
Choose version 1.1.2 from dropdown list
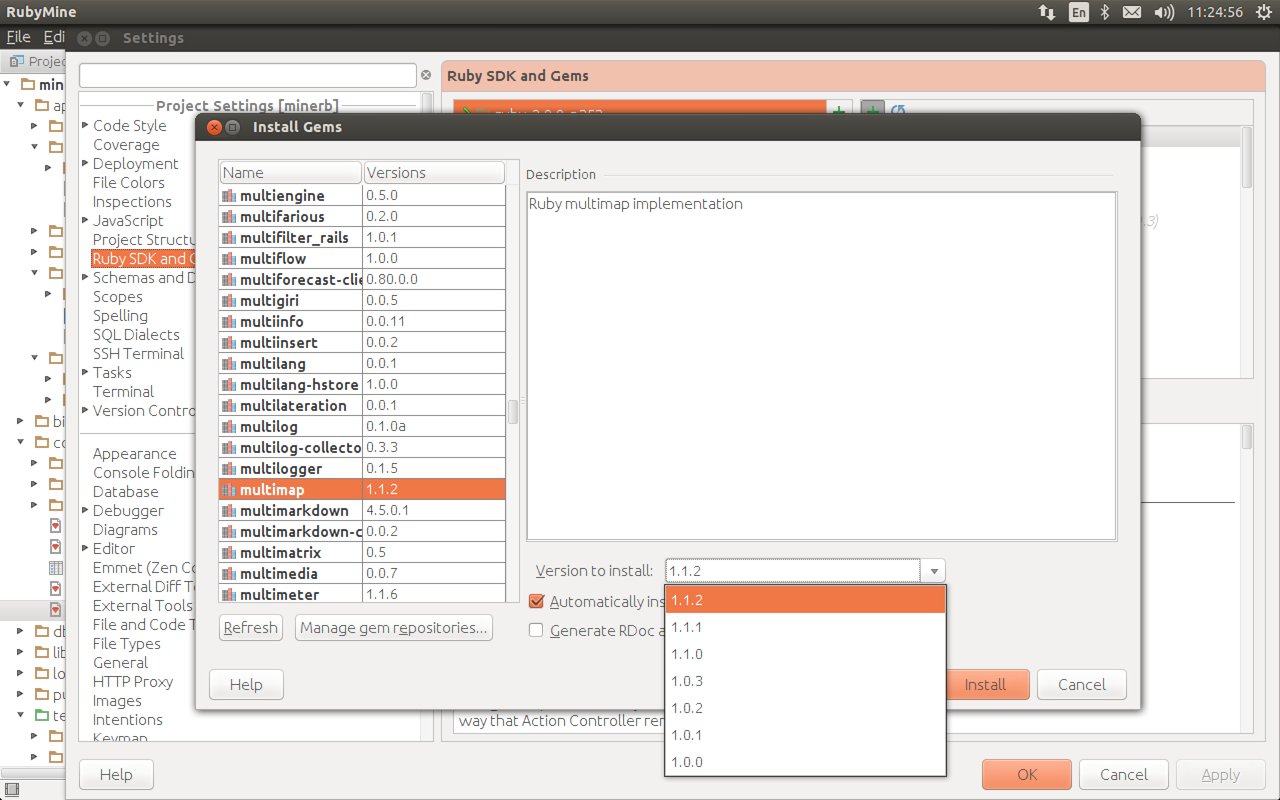pos(805,600)
